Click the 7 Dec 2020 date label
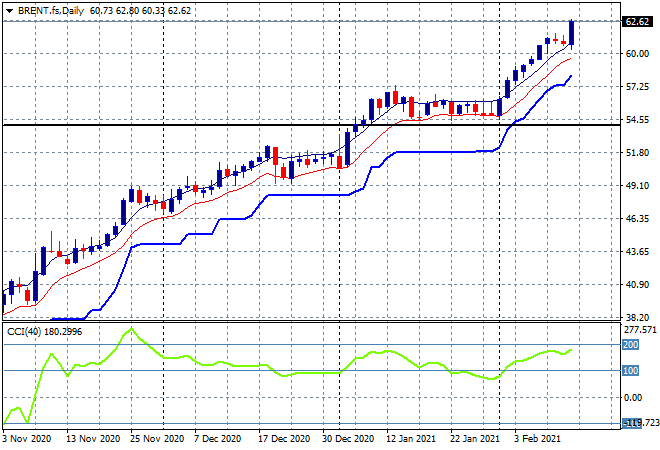Viewport: 660px width, 450px height. click(x=217, y=439)
